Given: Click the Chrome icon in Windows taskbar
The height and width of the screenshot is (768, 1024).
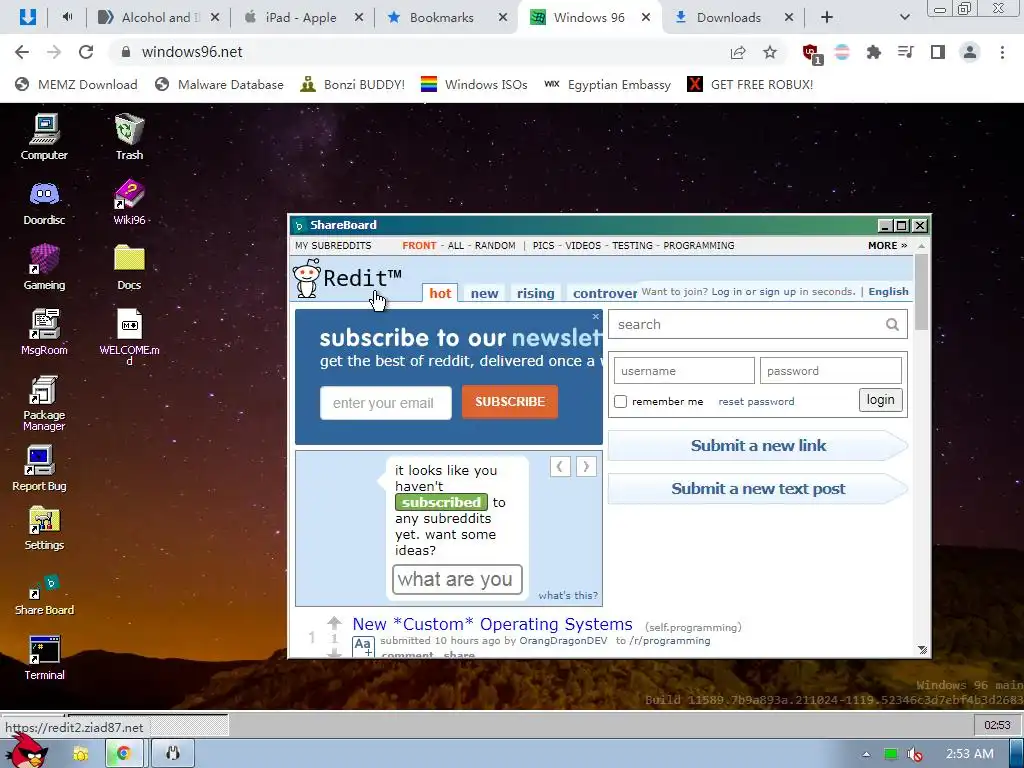Looking at the screenshot, I should (x=123, y=754).
